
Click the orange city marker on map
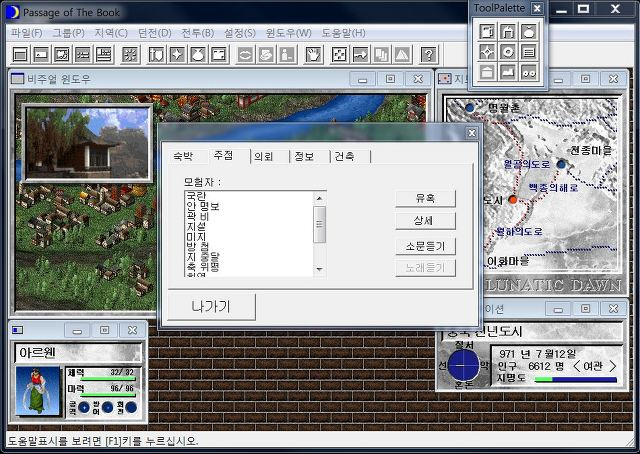pyautogui.click(x=513, y=200)
